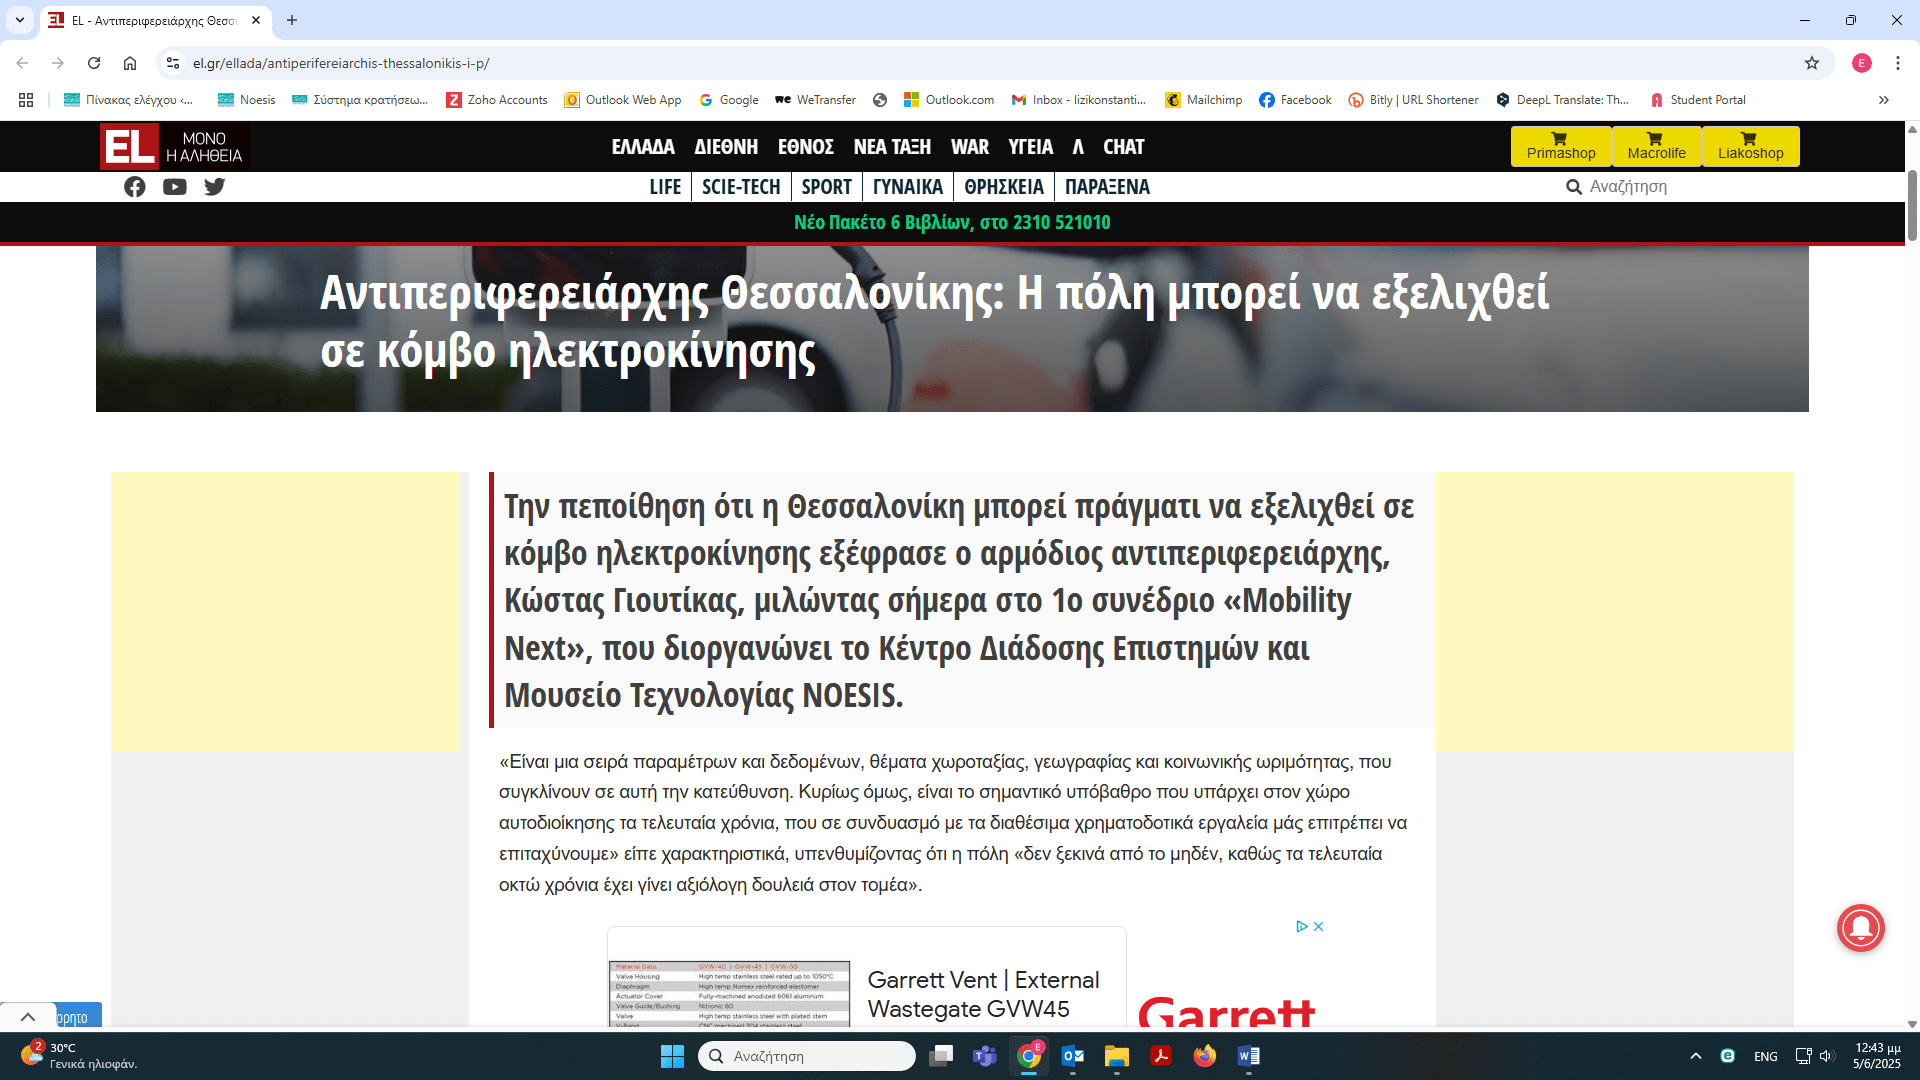Click the EL site logo

130,147
